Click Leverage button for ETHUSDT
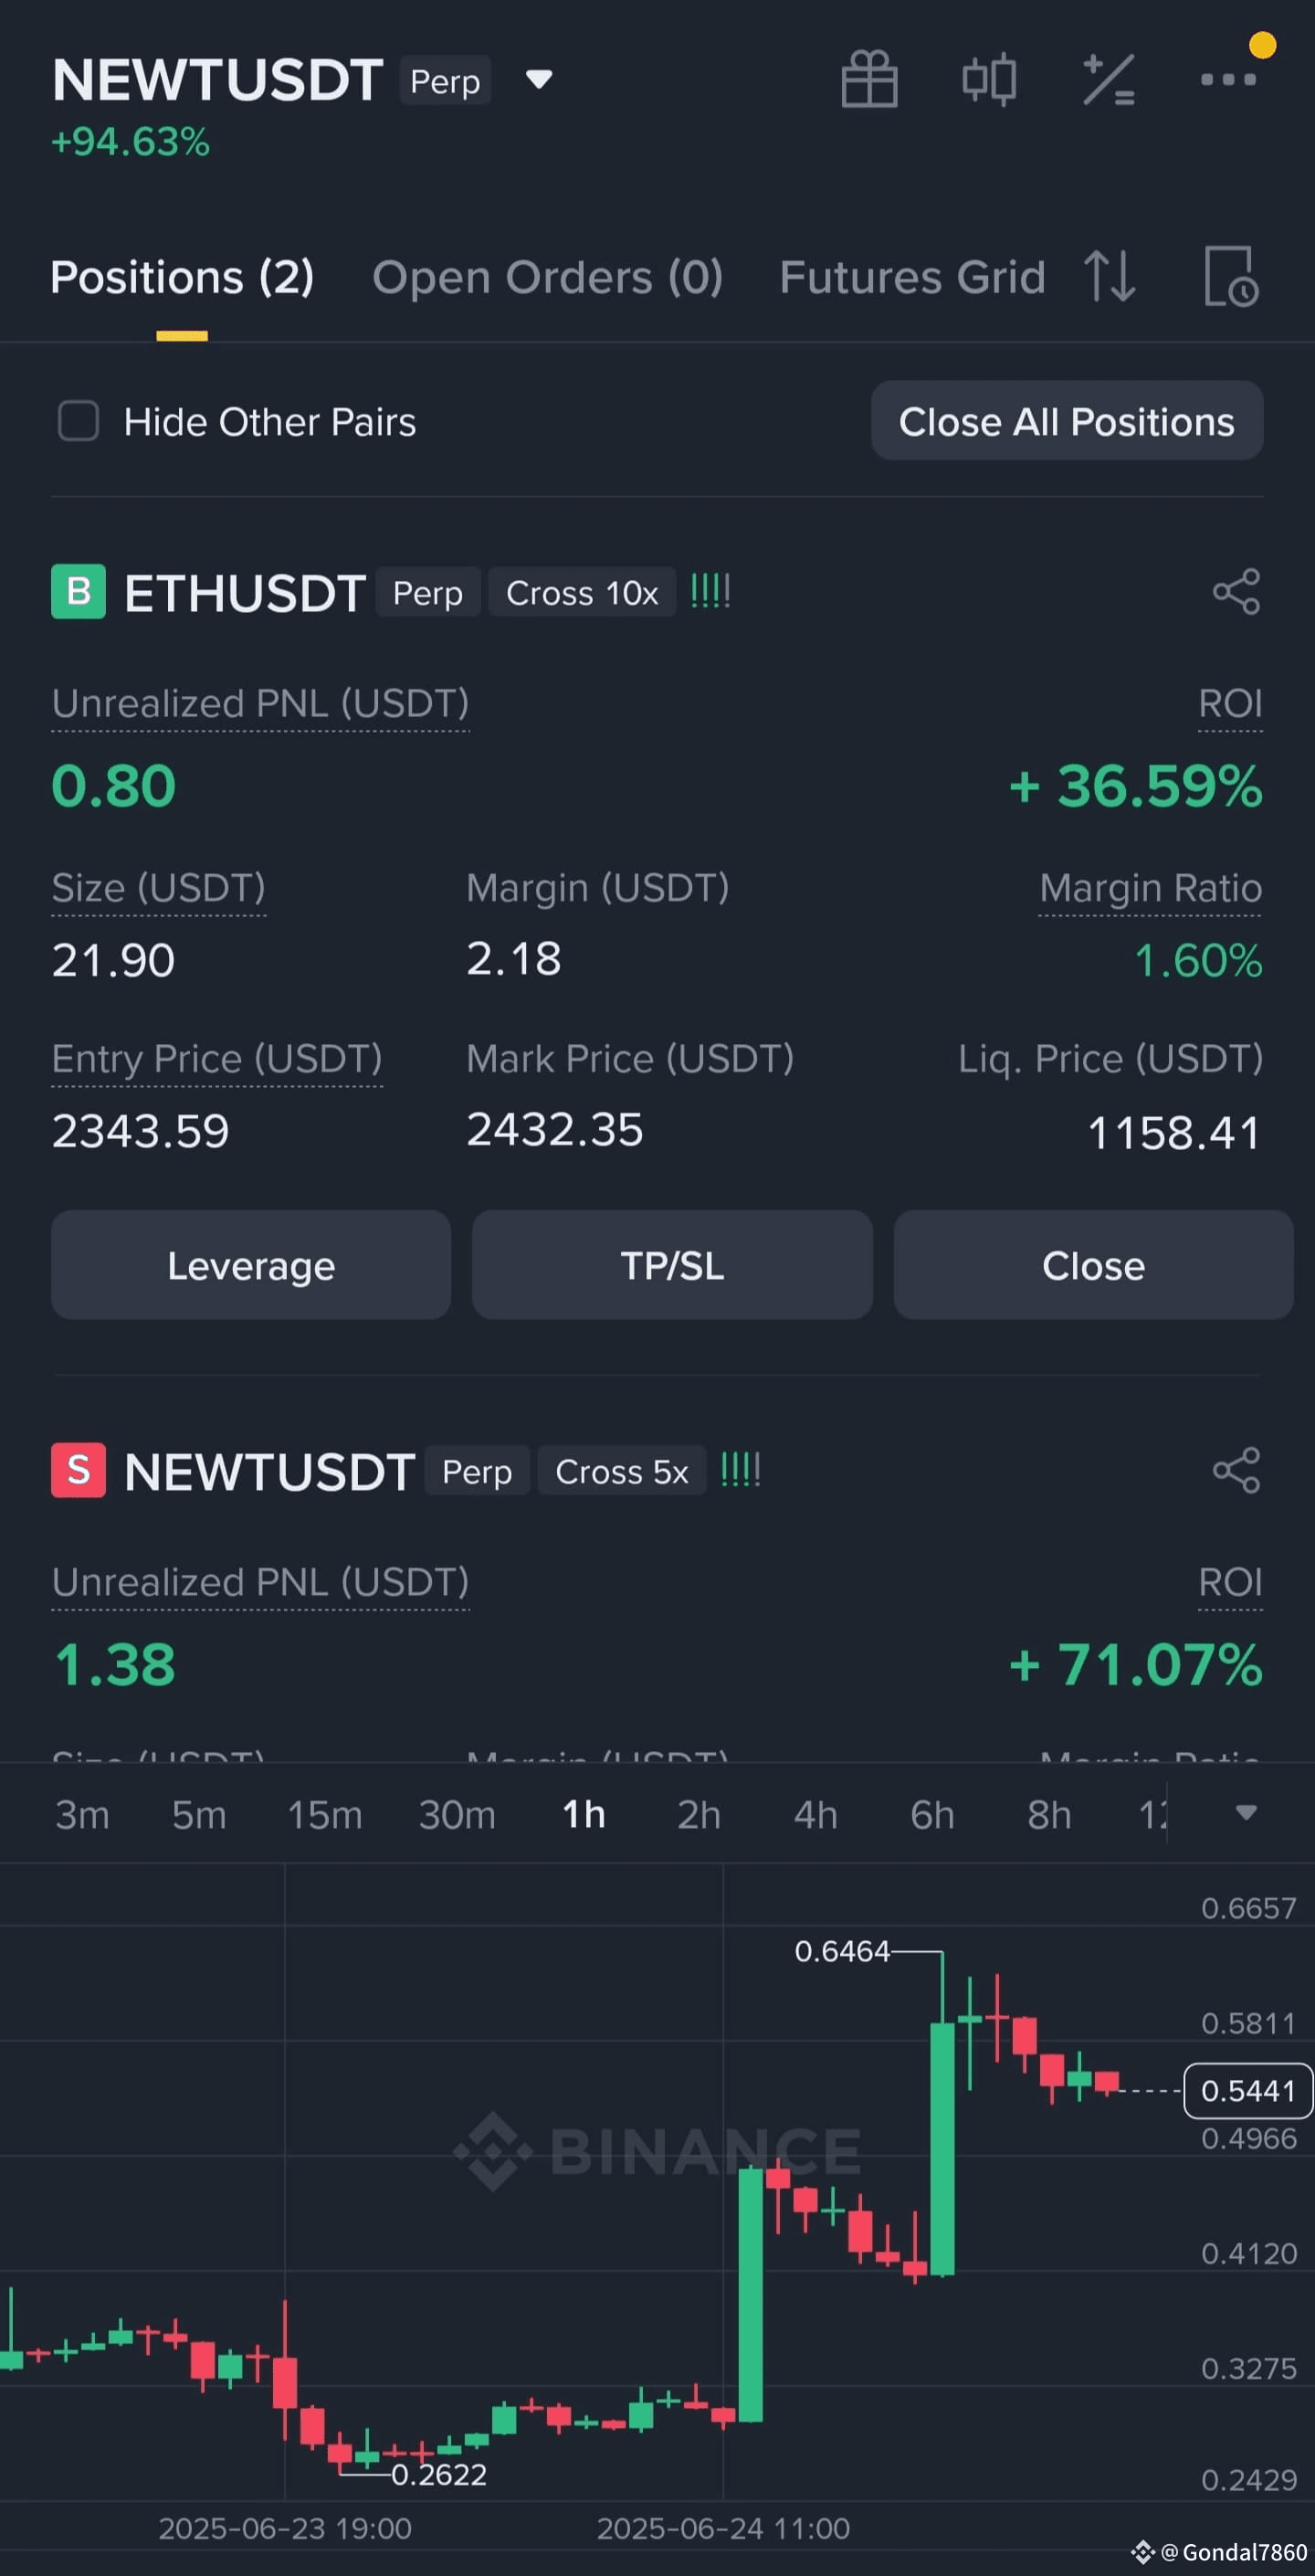The width and height of the screenshot is (1315, 2576). [x=251, y=1265]
